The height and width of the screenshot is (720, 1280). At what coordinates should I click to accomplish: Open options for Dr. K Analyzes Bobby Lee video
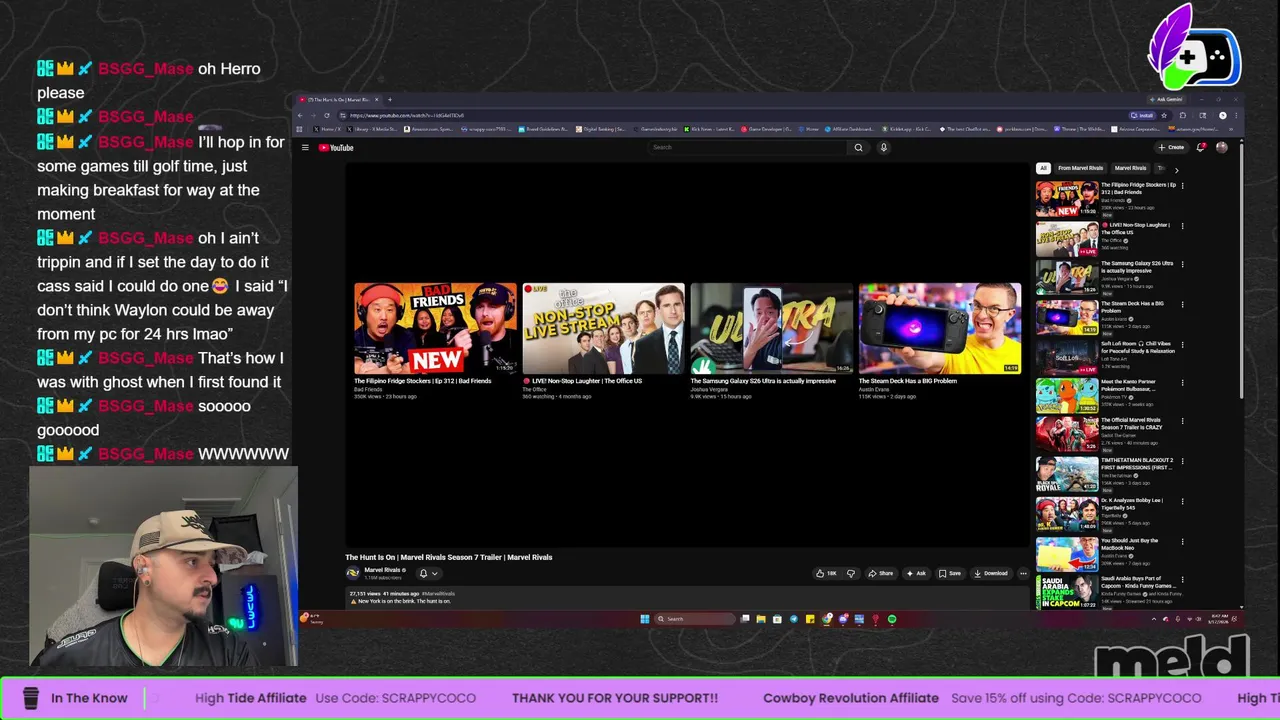[x=1182, y=501]
